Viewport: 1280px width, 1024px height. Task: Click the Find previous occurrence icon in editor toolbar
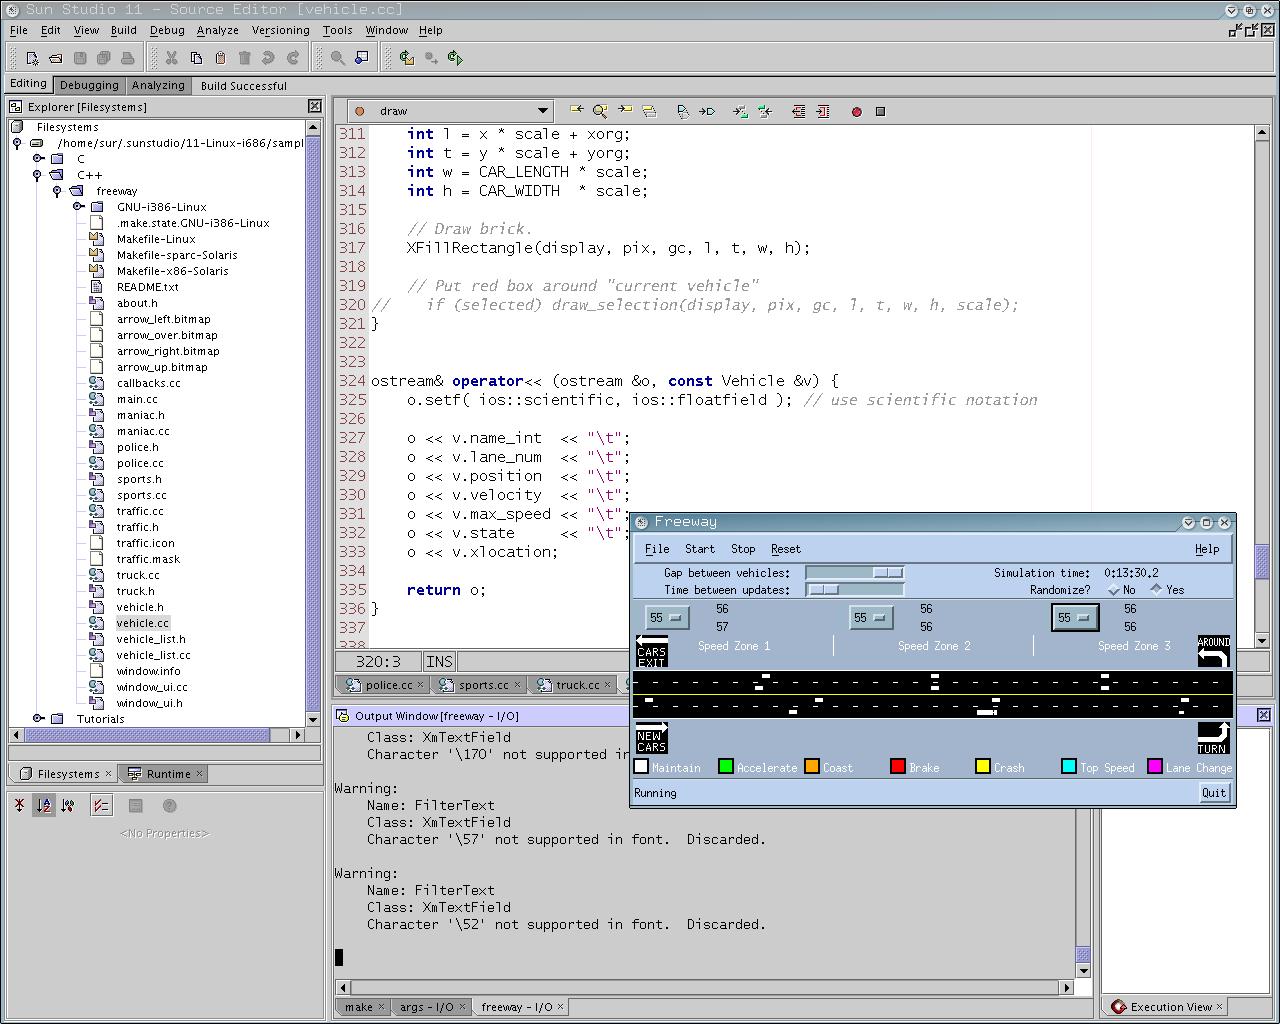(576, 111)
